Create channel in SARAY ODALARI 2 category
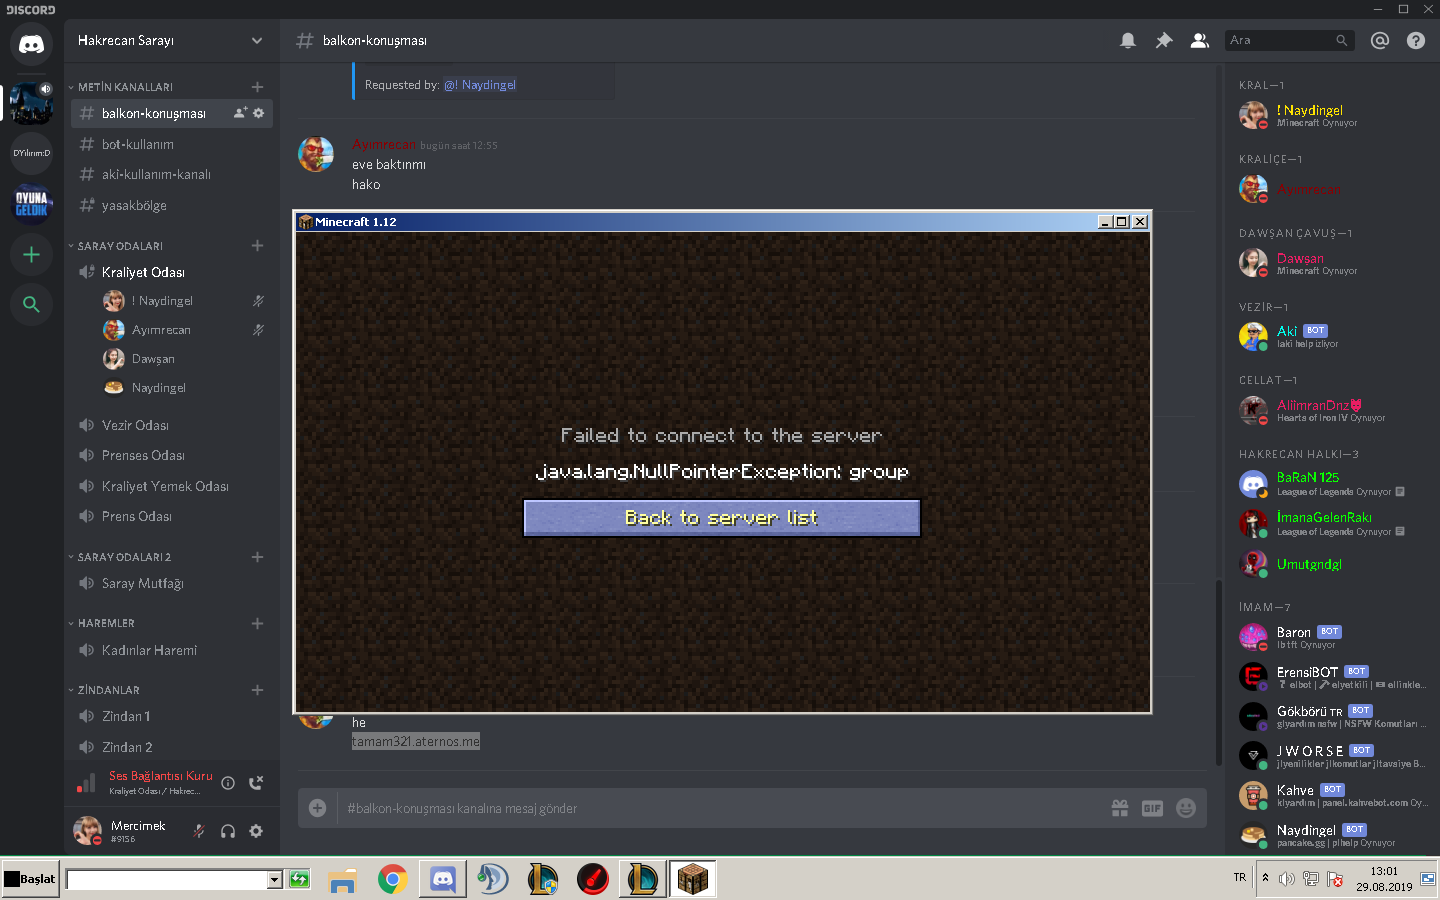The width and height of the screenshot is (1440, 900). [257, 557]
